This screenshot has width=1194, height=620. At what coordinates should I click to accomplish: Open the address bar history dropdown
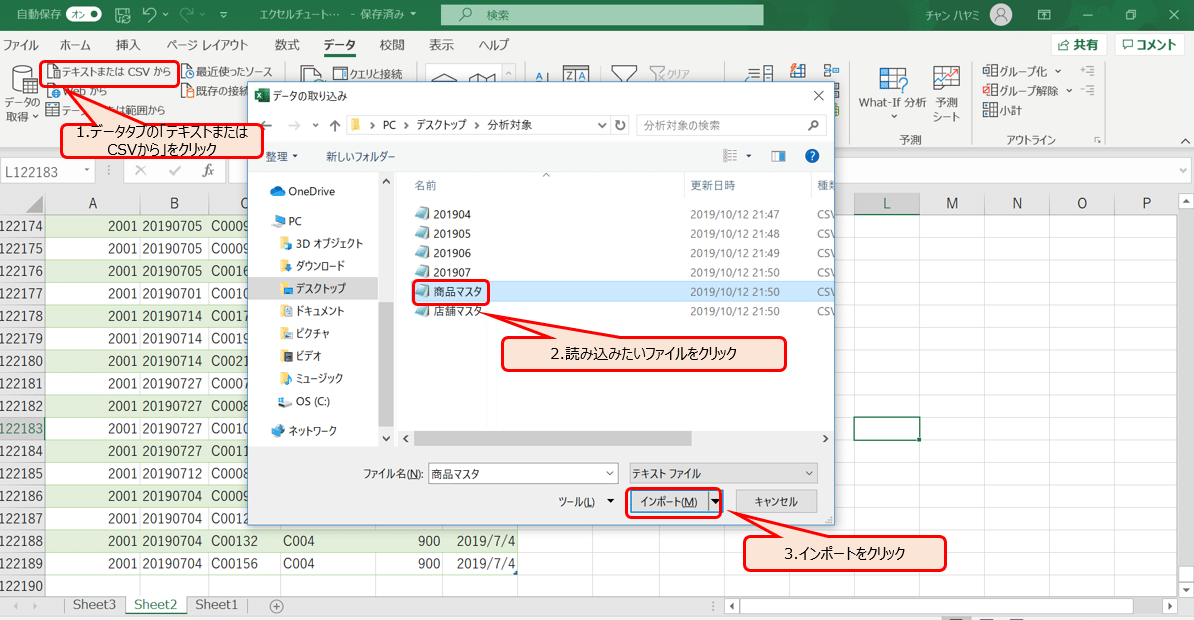coord(602,125)
